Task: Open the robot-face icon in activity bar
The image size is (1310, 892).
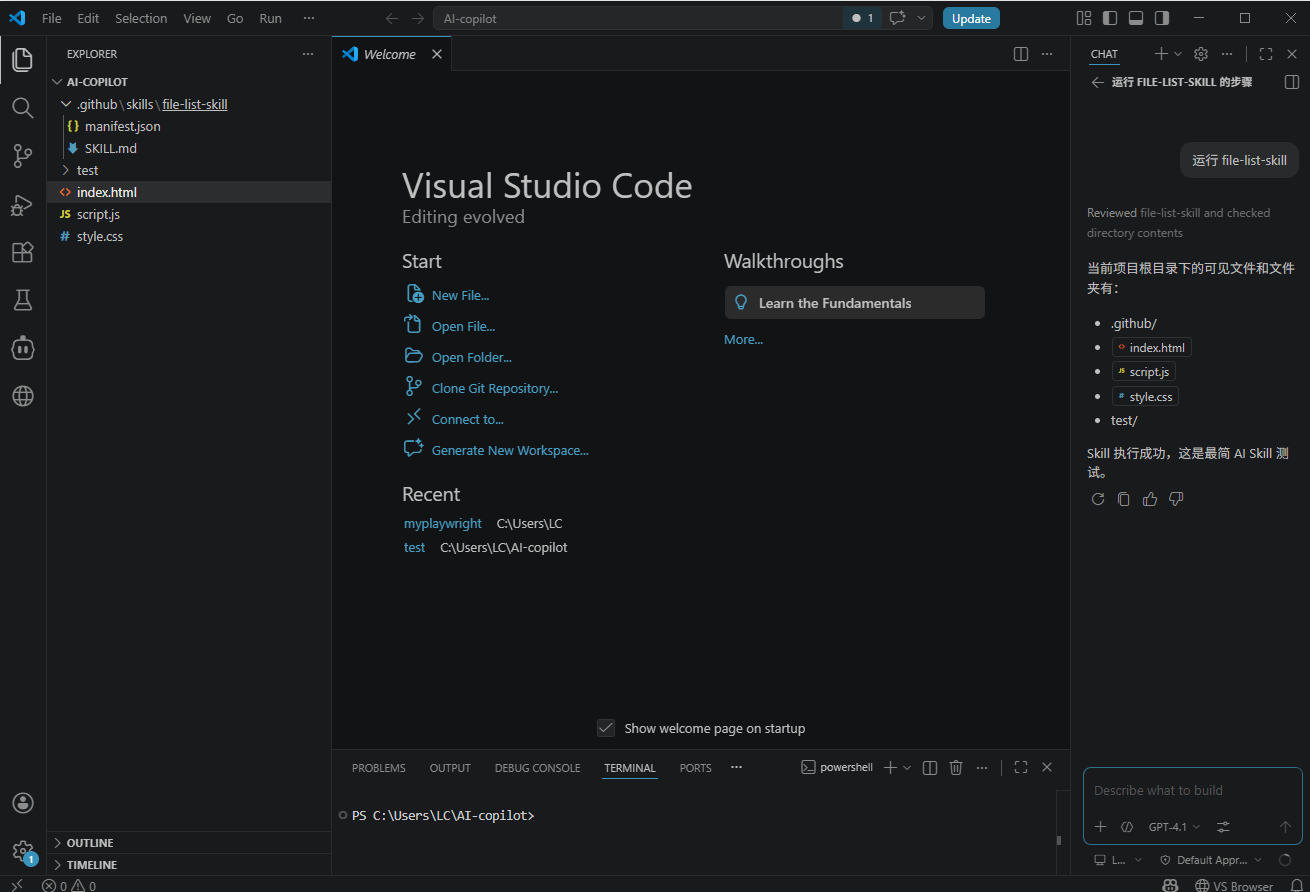Action: (x=22, y=348)
